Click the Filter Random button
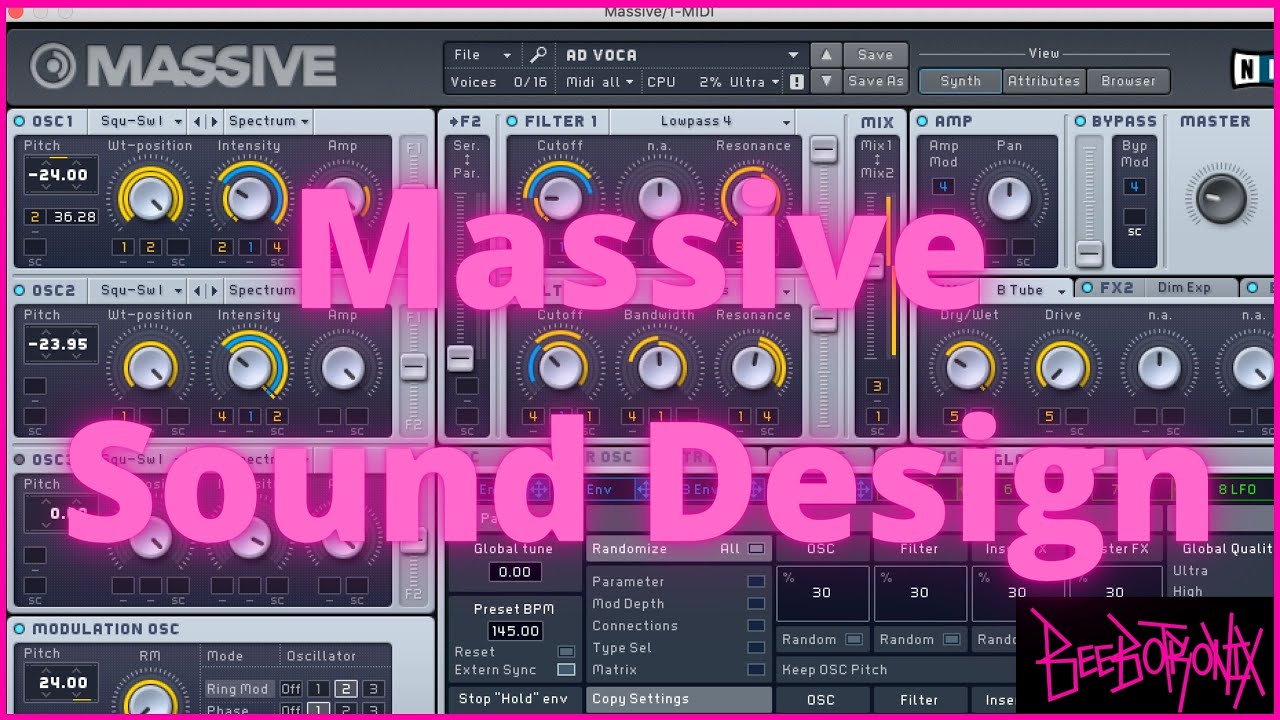Image resolution: width=1280 pixels, height=720 pixels. click(x=920, y=640)
